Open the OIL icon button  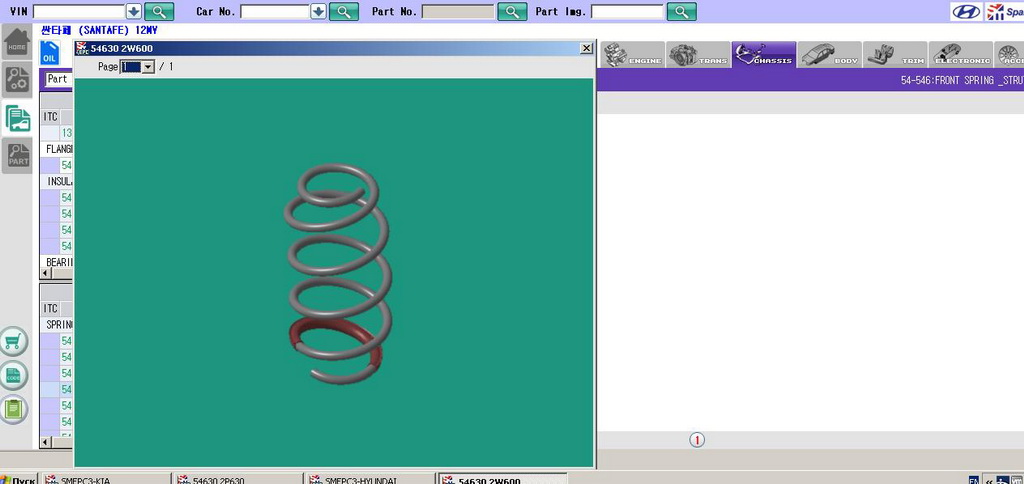(x=49, y=54)
